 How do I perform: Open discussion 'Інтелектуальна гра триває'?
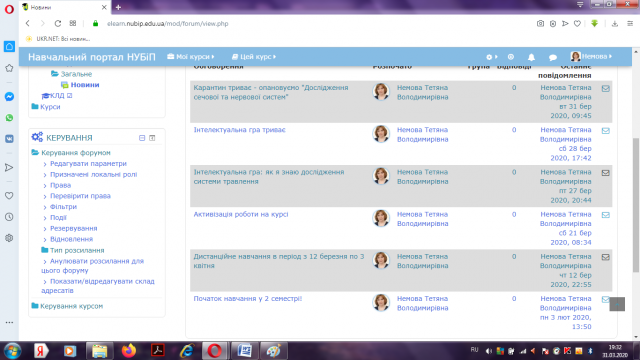(240, 130)
